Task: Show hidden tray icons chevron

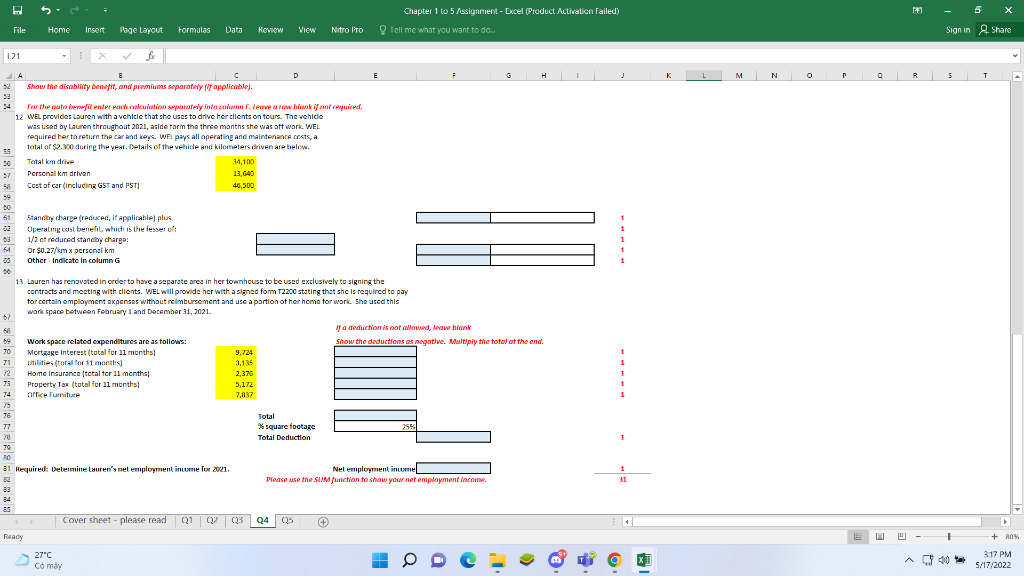Action: (909, 560)
